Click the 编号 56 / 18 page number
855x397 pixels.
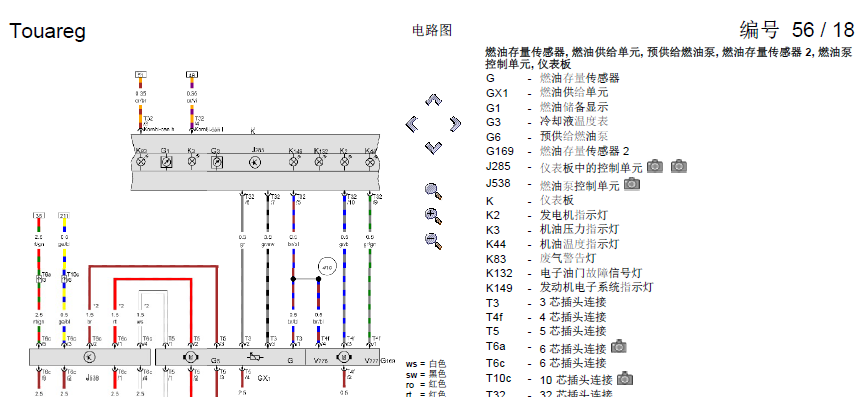[797, 29]
